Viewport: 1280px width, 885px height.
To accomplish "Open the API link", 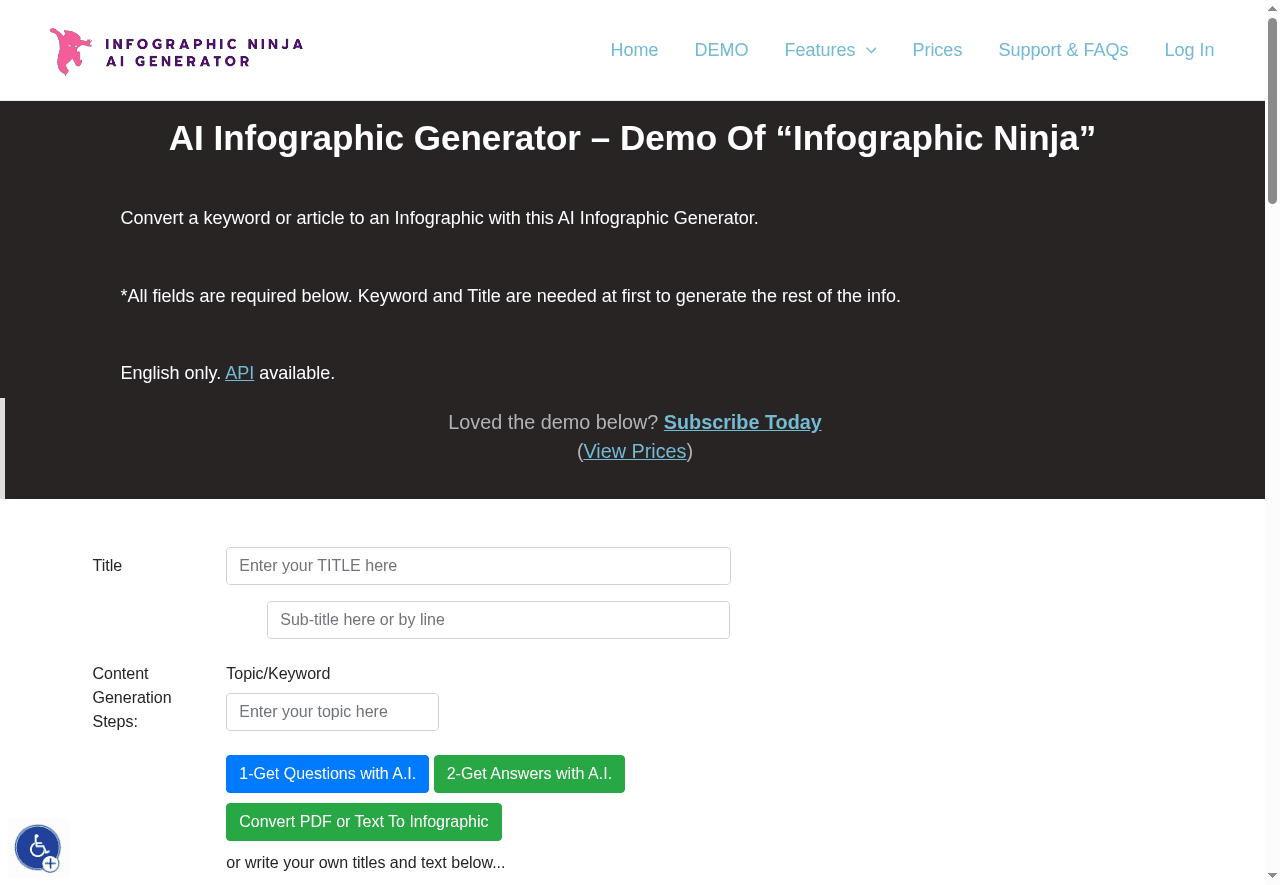I will pos(239,372).
